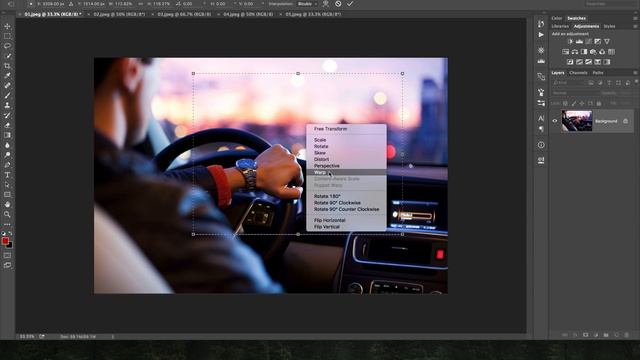Select the Hand tool
Viewport: 640px width, 360px height.
tap(7, 204)
